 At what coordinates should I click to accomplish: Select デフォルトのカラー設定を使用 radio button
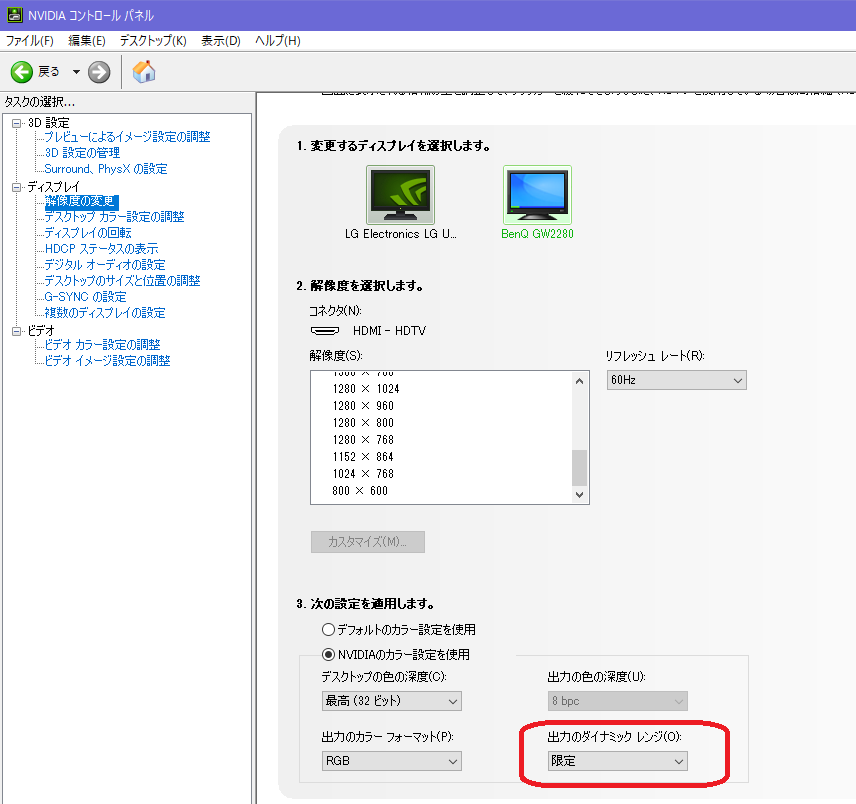point(328,630)
